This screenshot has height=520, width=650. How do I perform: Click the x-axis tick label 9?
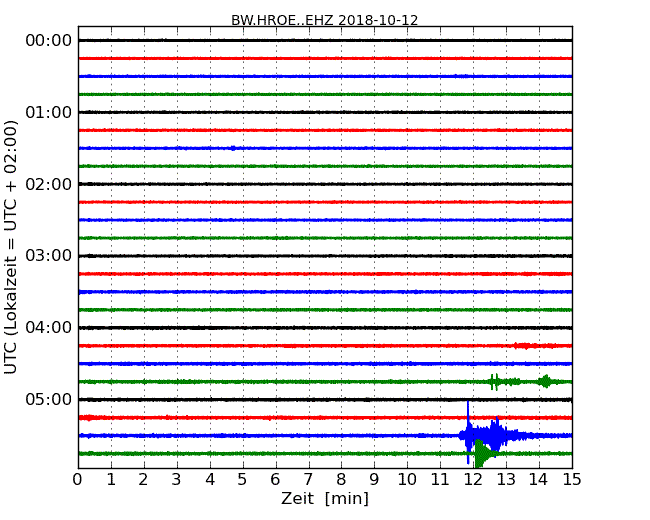(374, 480)
